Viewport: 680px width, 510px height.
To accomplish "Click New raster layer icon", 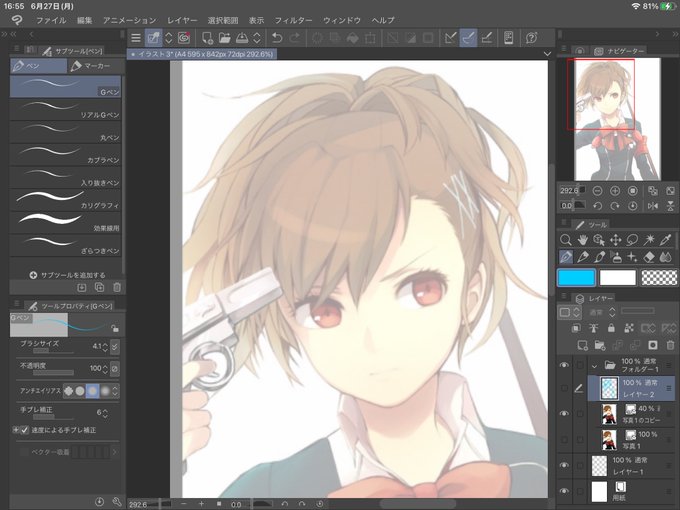I will pyautogui.click(x=582, y=345).
